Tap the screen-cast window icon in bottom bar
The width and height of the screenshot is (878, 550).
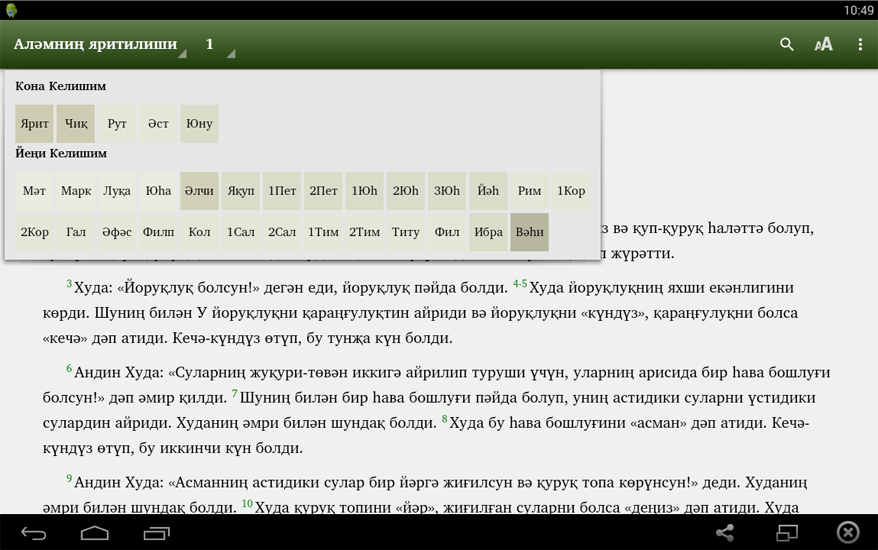point(787,533)
